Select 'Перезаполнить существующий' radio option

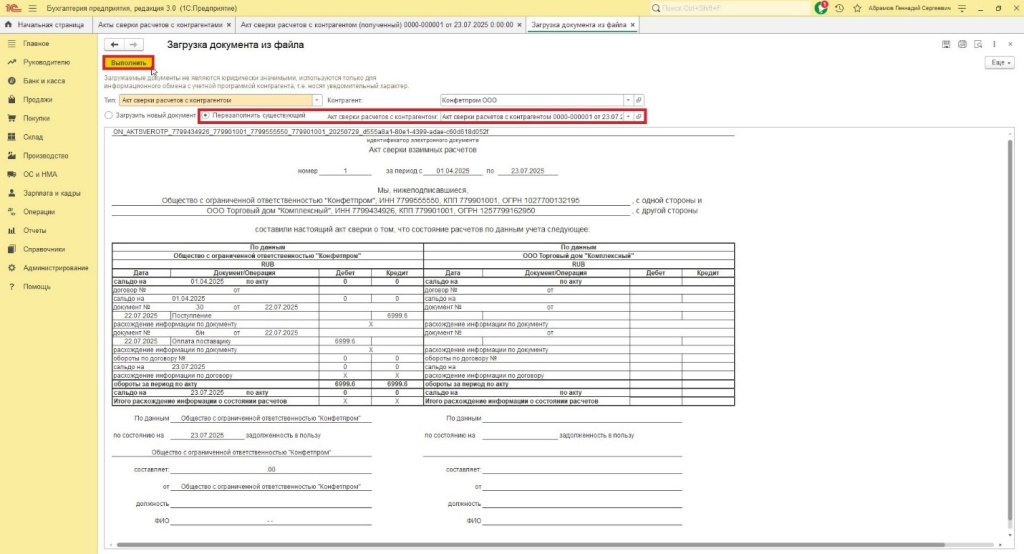point(206,116)
